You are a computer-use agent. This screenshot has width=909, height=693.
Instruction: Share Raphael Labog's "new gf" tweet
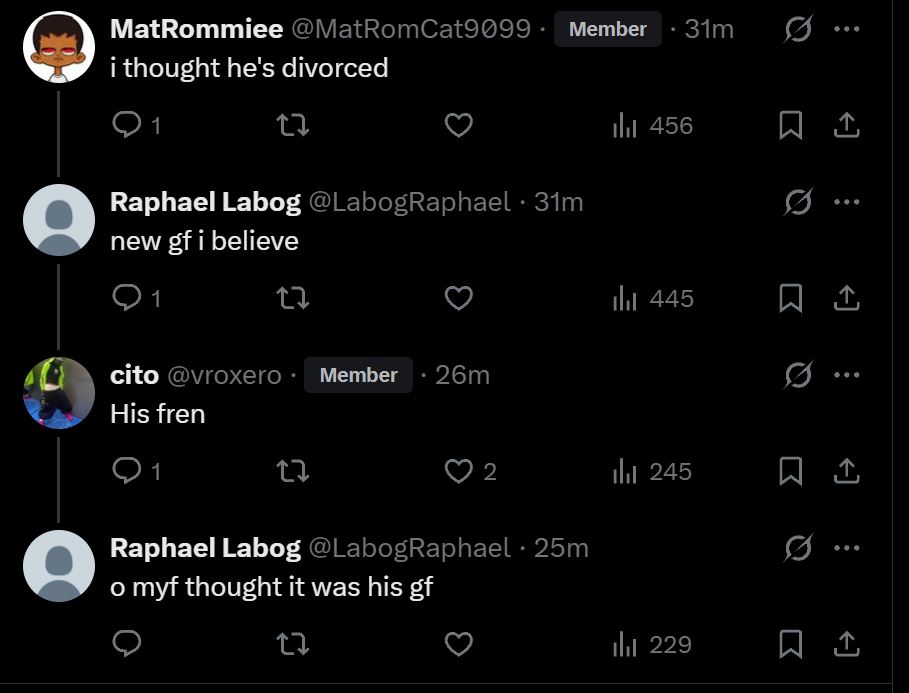(x=846, y=298)
